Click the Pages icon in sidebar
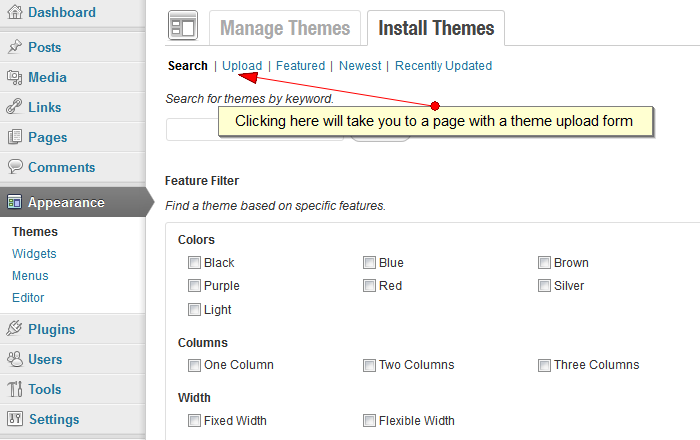Viewport: 700px width, 440px height. [x=14, y=137]
